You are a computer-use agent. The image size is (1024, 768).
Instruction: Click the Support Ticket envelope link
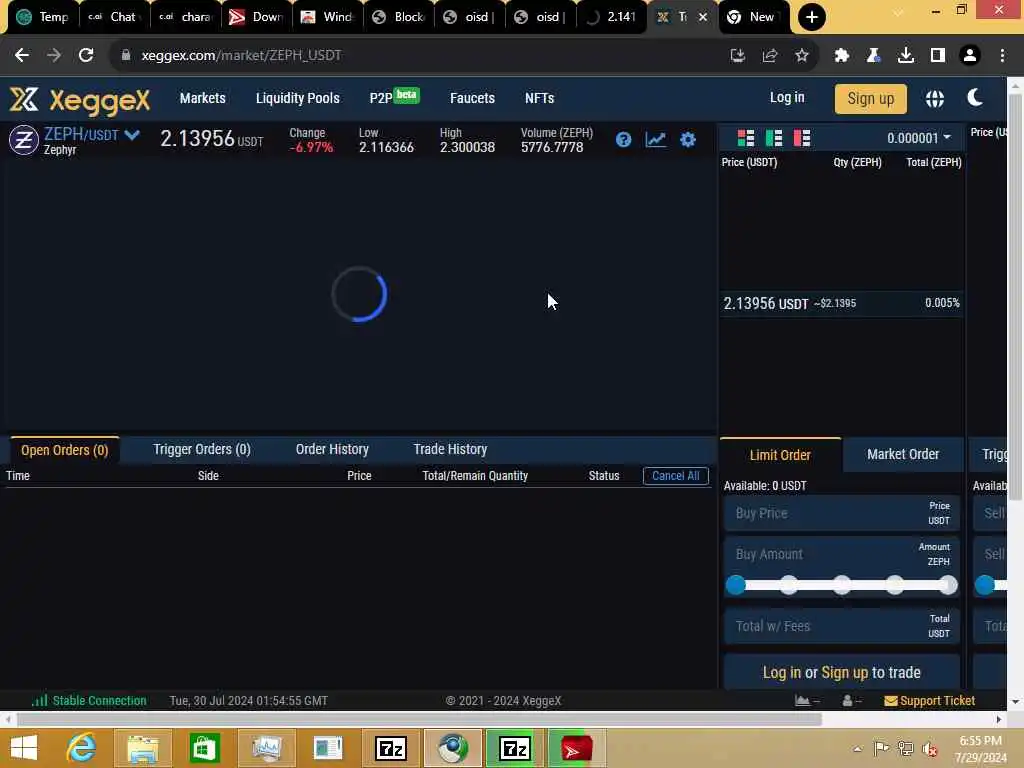(x=929, y=701)
